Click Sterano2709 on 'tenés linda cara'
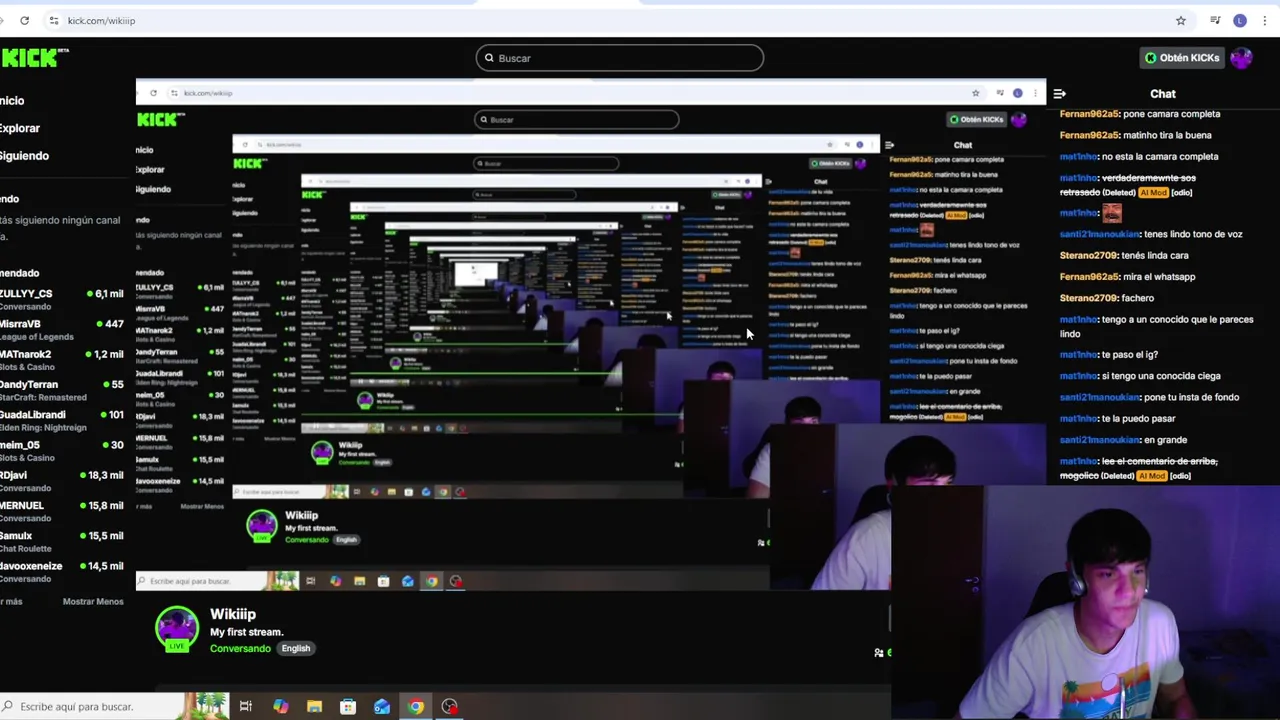Screen dimensions: 1280x720 [x=1088, y=256]
